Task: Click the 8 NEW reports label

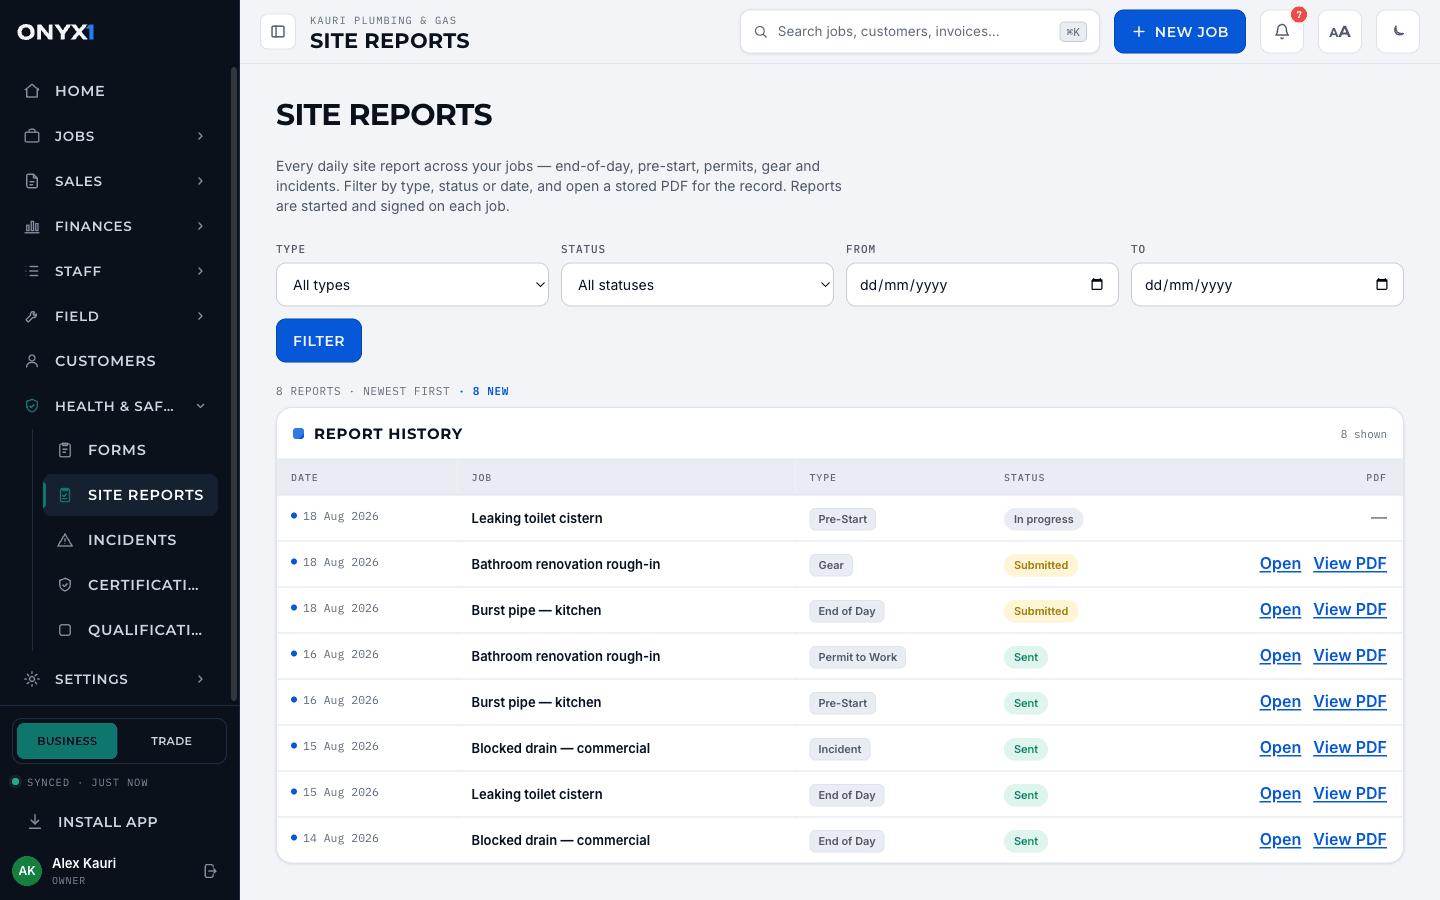Action: pos(491,392)
